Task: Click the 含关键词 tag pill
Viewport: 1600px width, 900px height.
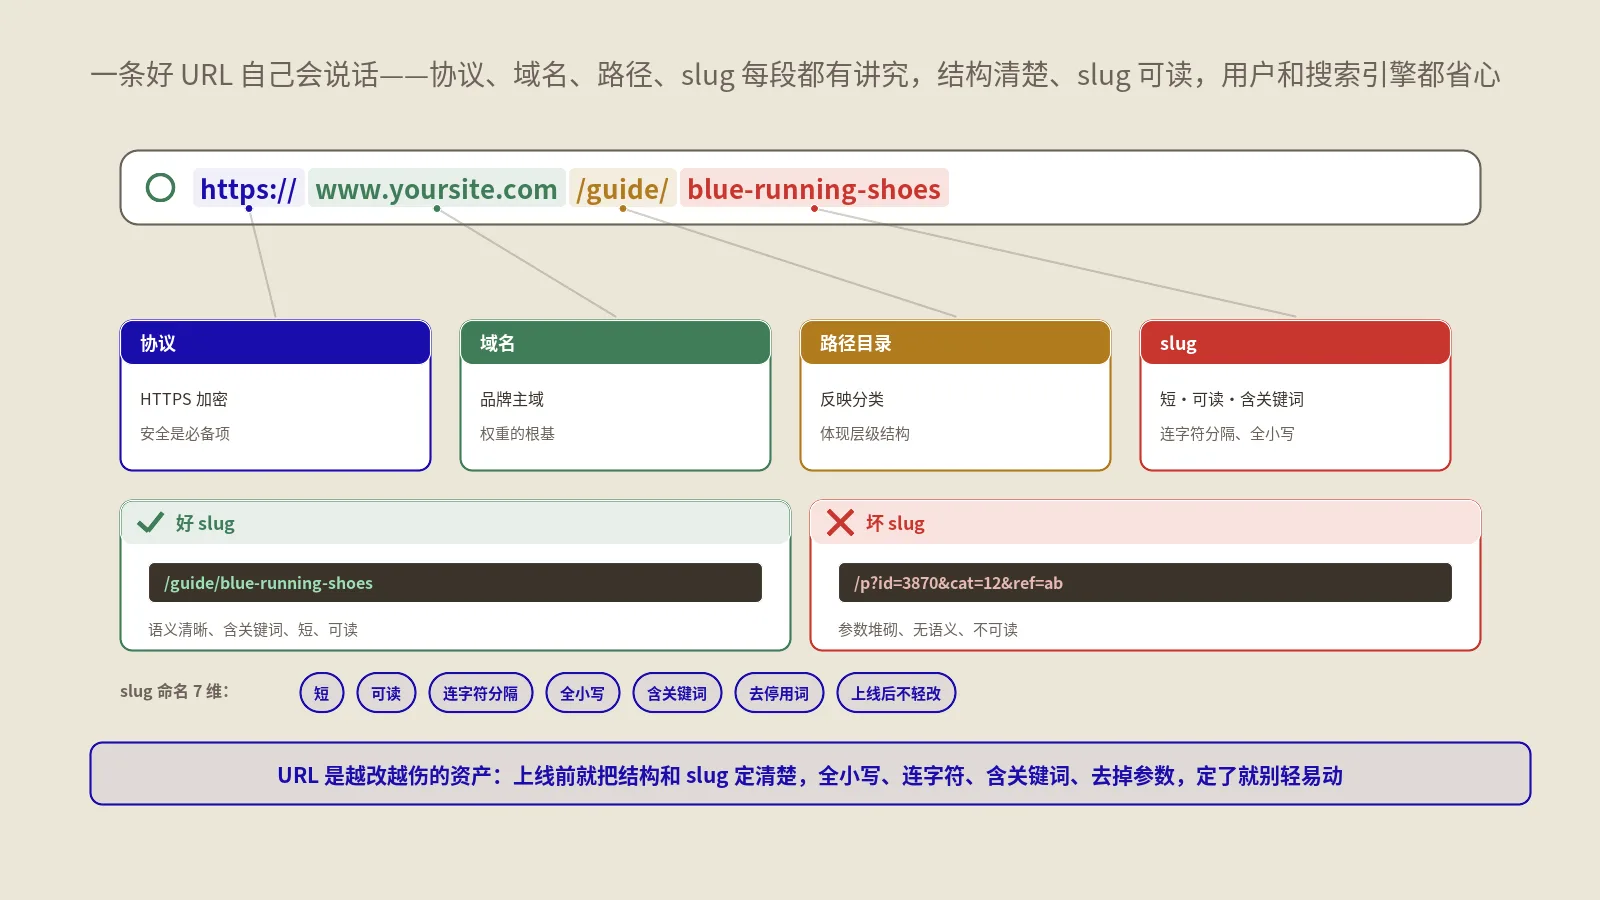Action: pyautogui.click(x=677, y=693)
